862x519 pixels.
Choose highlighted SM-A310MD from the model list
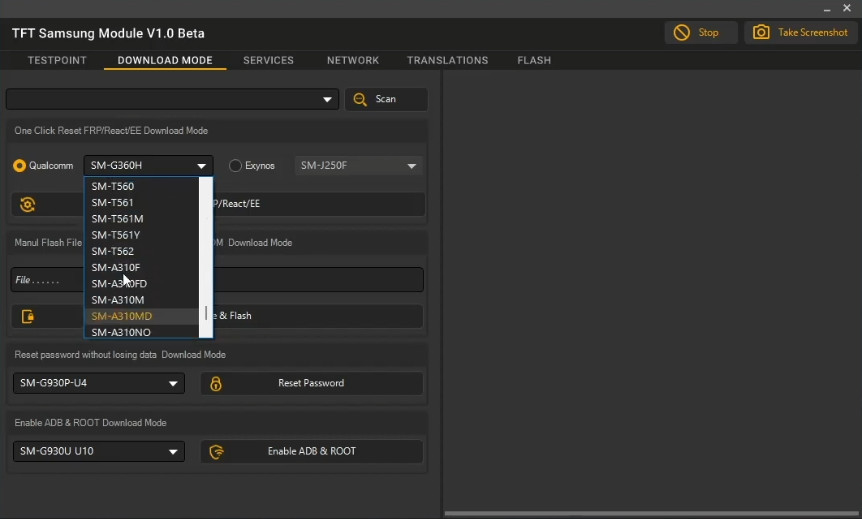(x=141, y=316)
